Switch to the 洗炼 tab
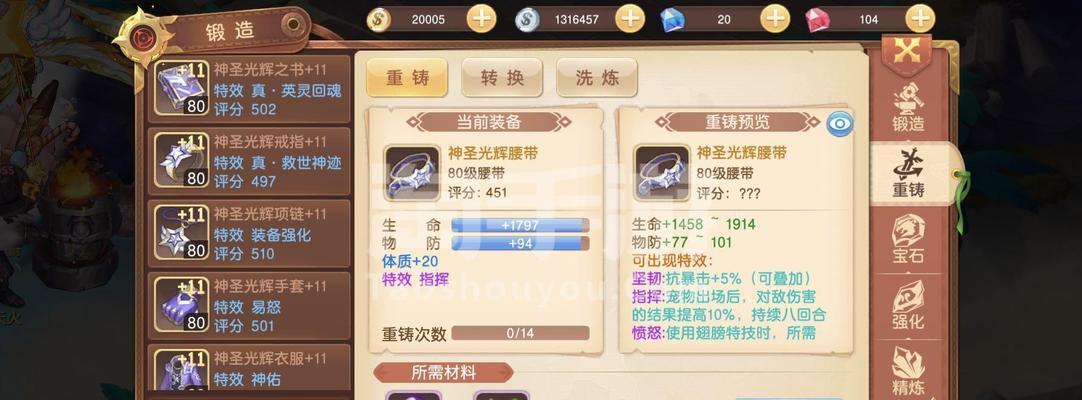Image resolution: width=1082 pixels, height=400 pixels. [597, 77]
